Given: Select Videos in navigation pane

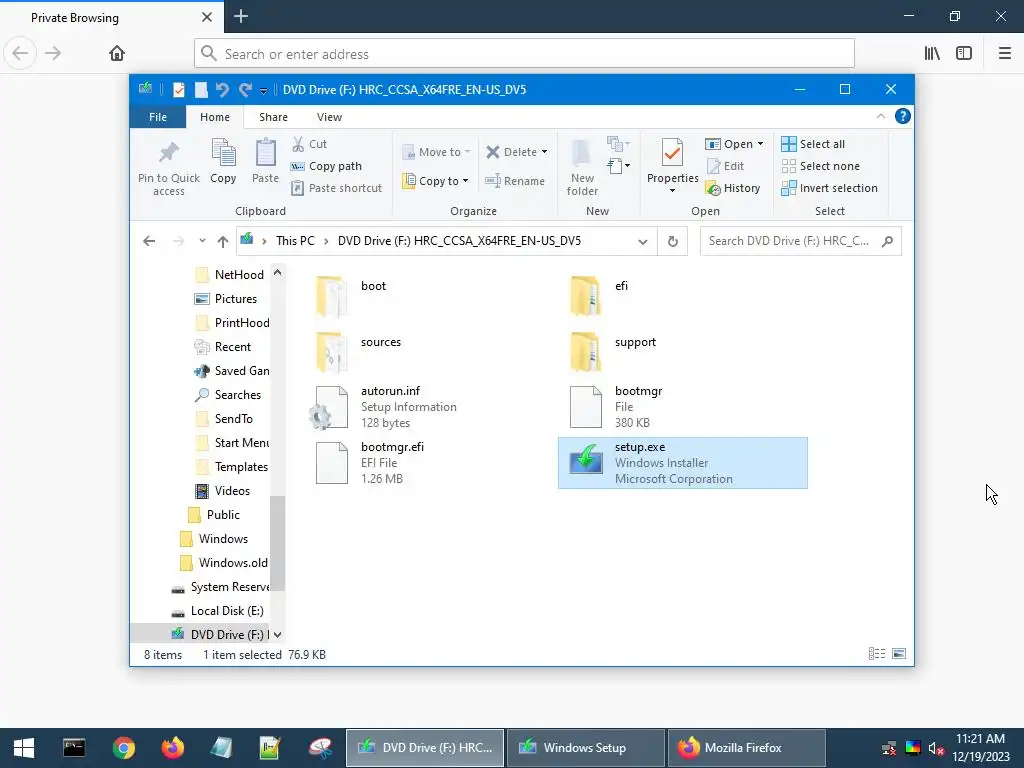Looking at the screenshot, I should [223, 490].
